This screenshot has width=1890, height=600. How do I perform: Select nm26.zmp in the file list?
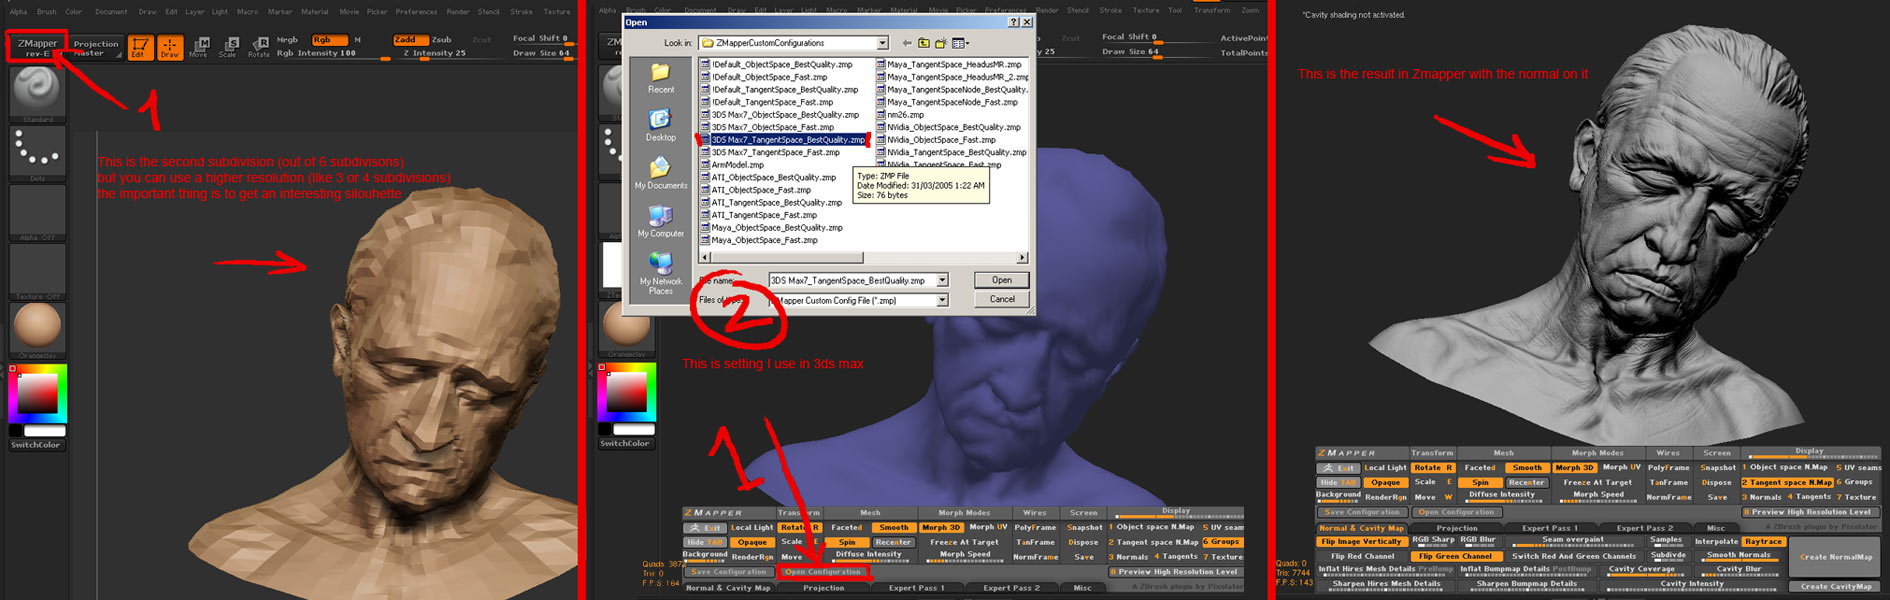point(900,115)
